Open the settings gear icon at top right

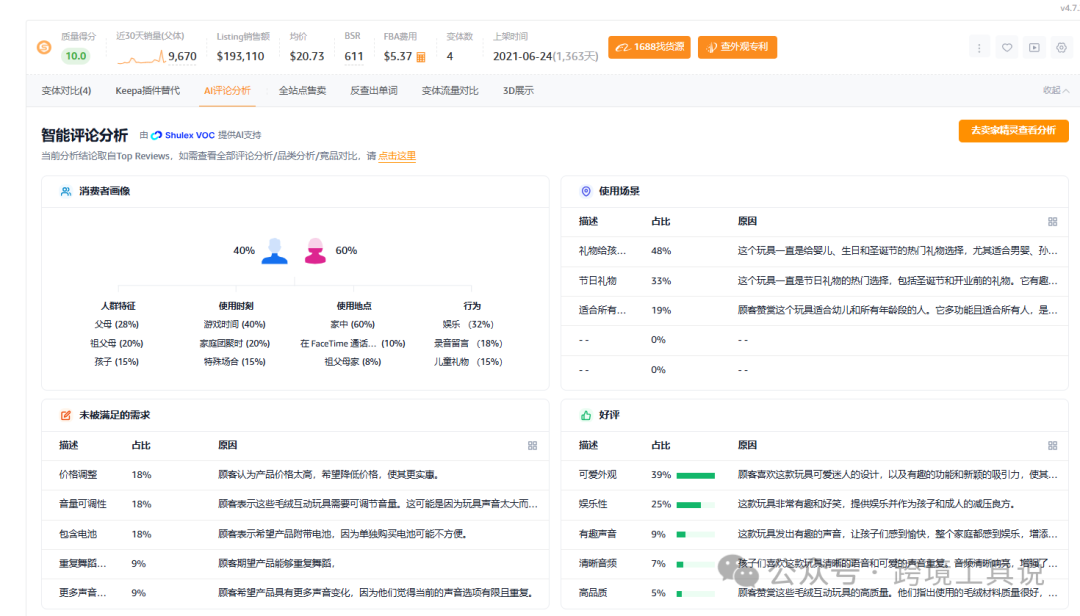point(1061,48)
